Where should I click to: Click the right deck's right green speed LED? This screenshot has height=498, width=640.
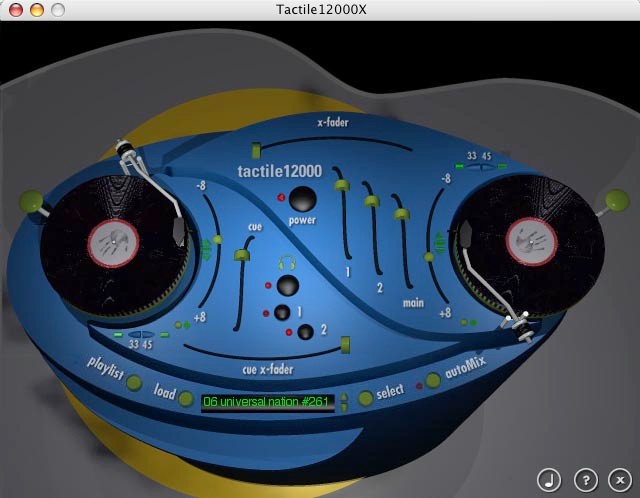502,166
